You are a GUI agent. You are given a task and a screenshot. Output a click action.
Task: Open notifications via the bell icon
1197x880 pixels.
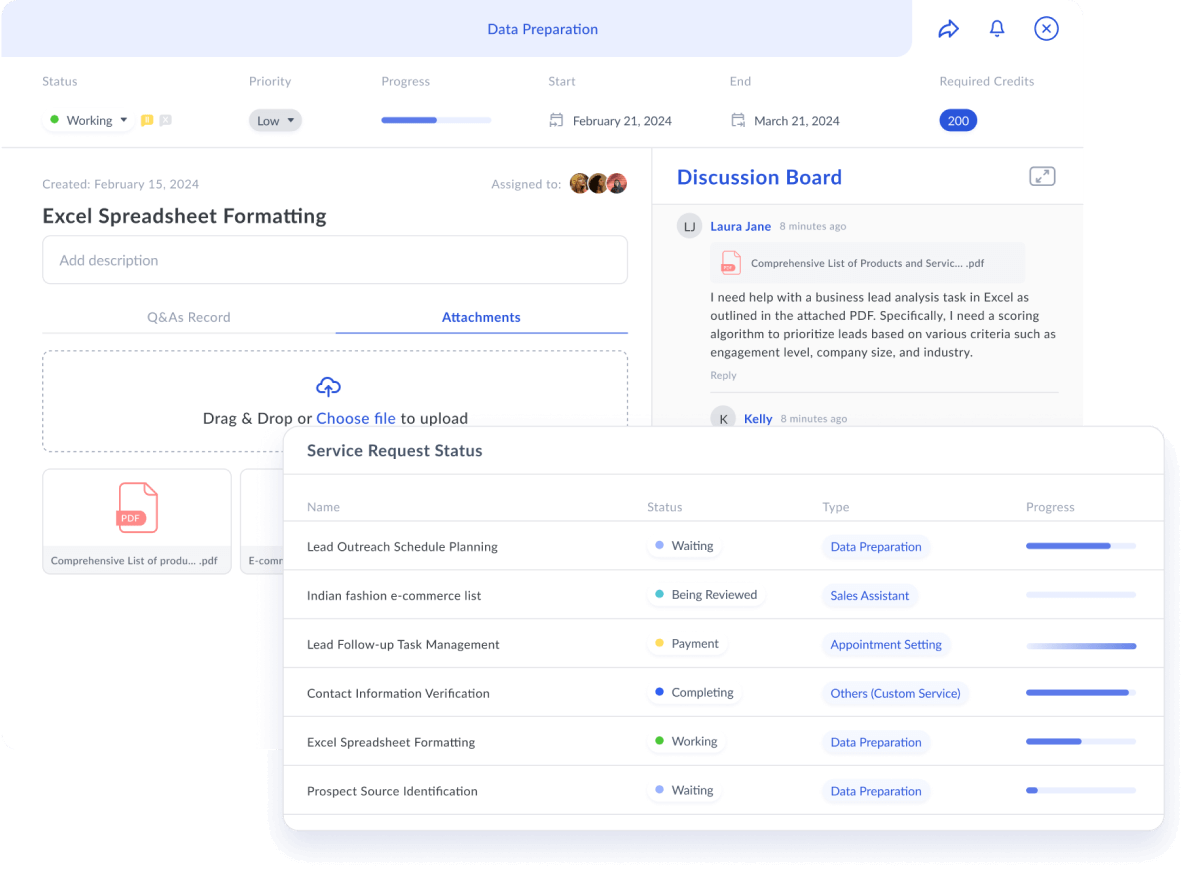point(997,29)
